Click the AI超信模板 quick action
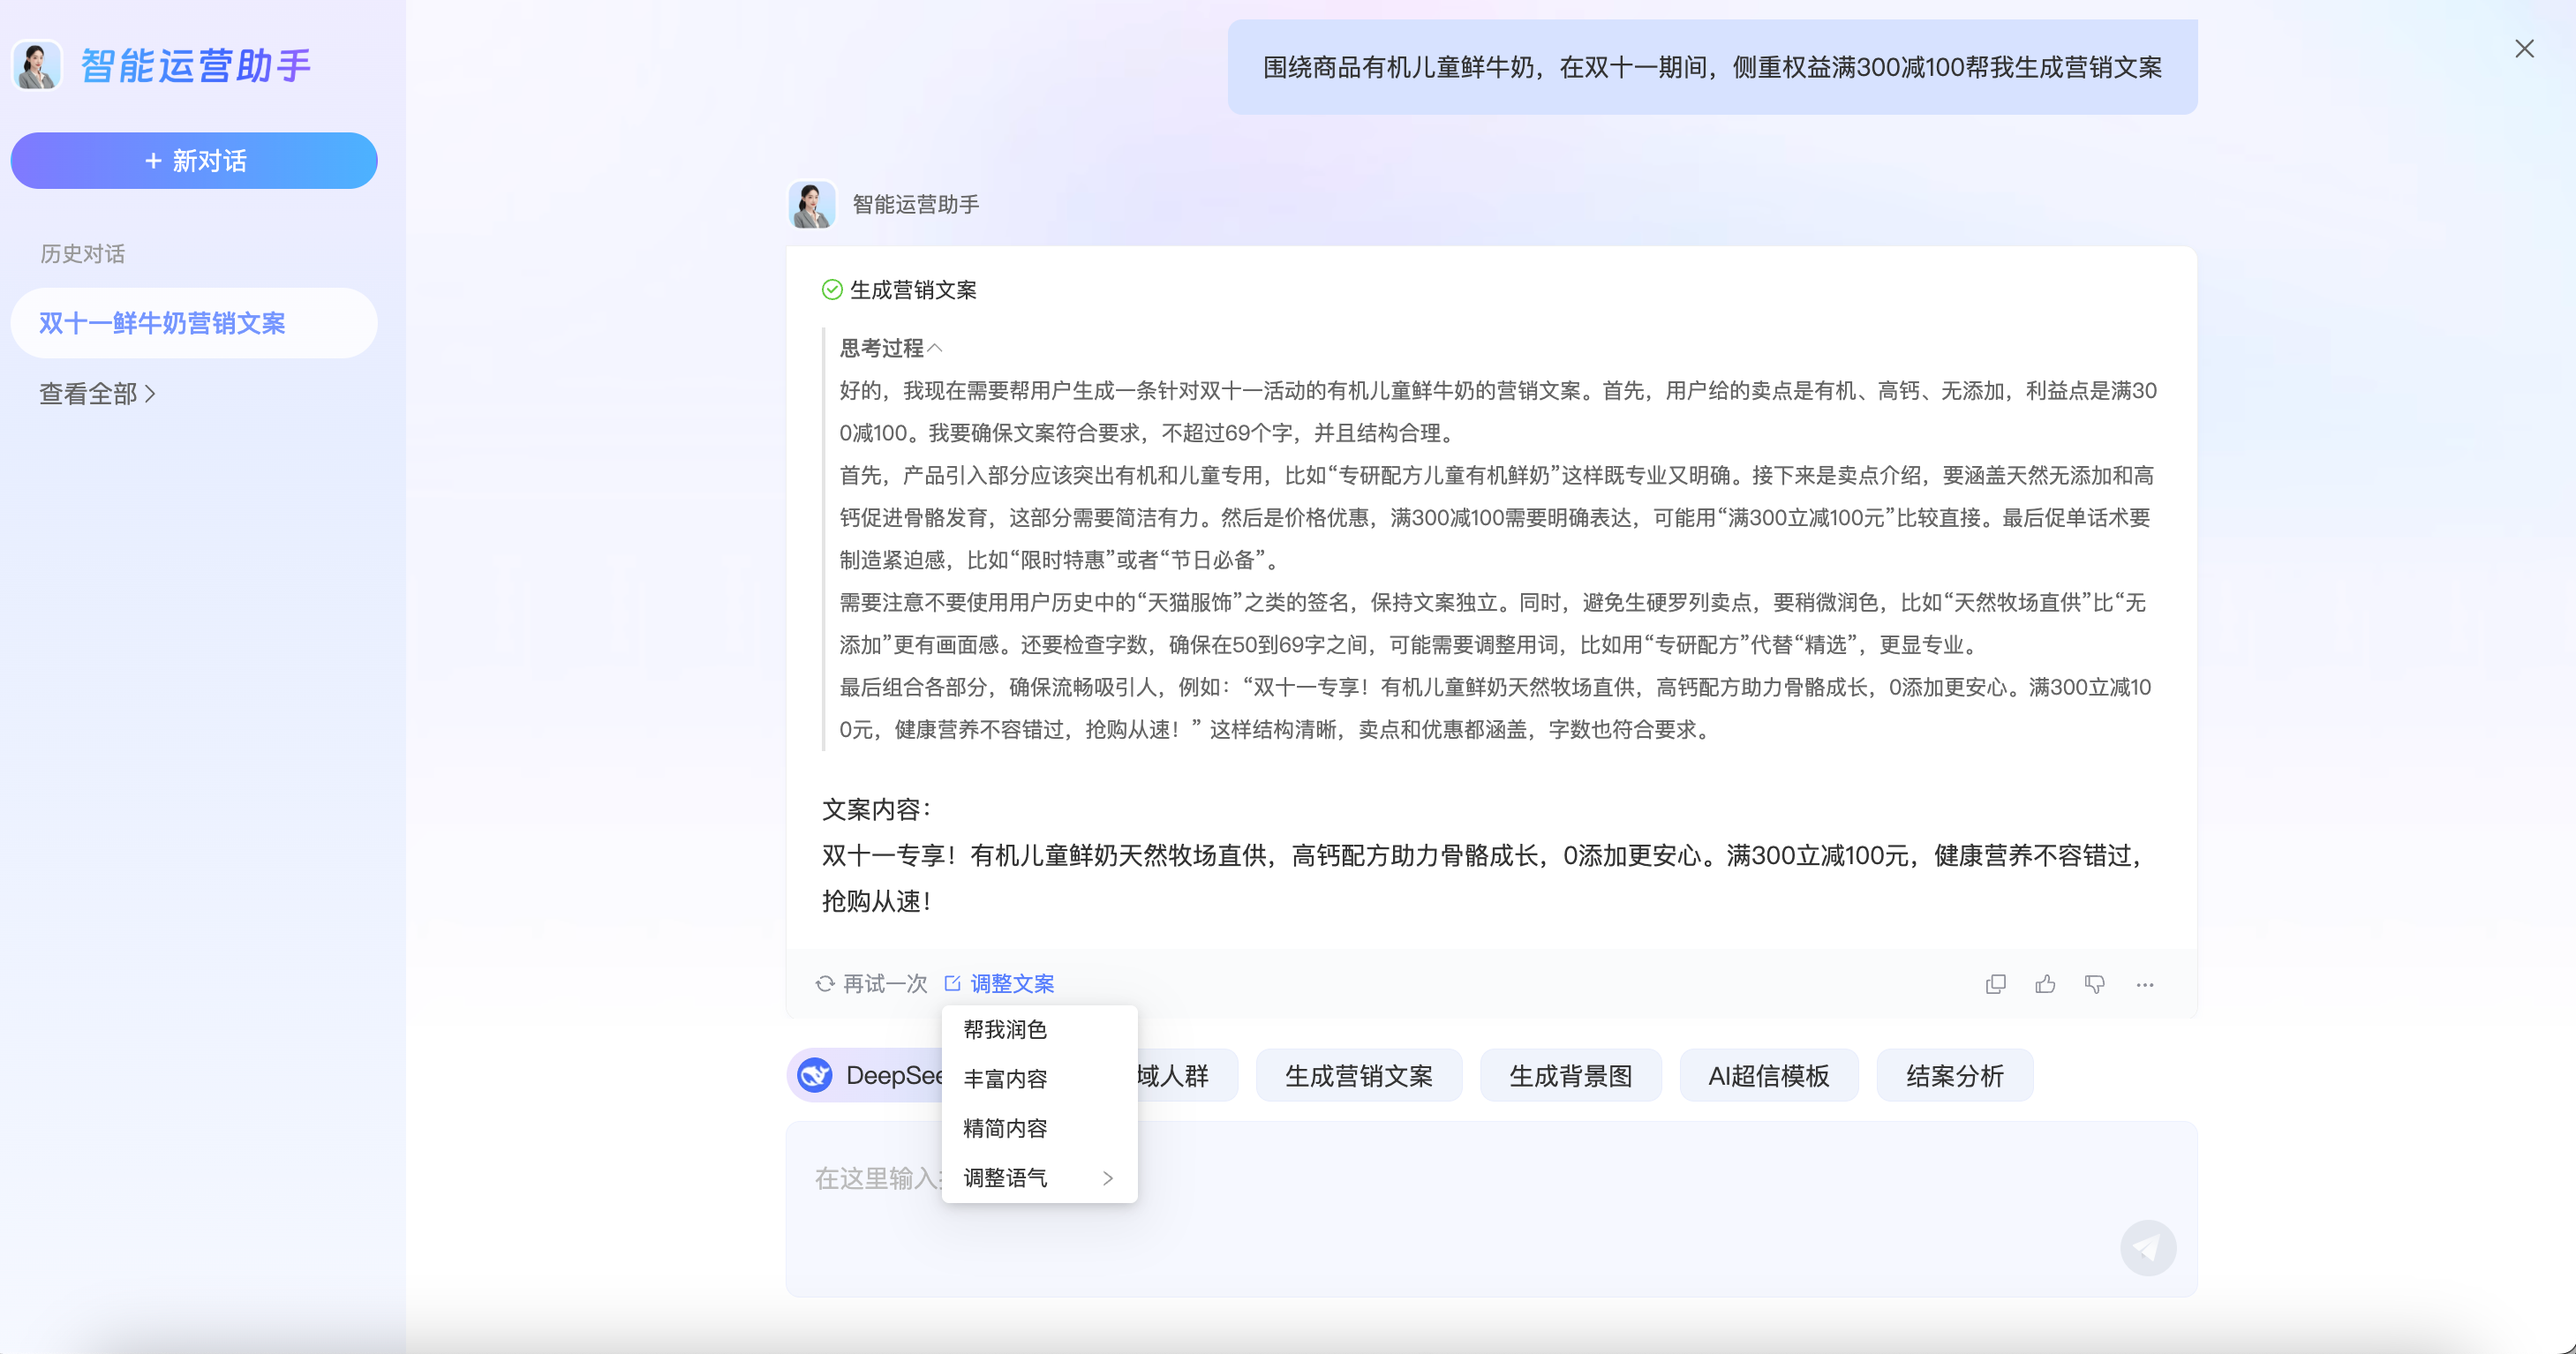2576x1354 pixels. click(1768, 1075)
